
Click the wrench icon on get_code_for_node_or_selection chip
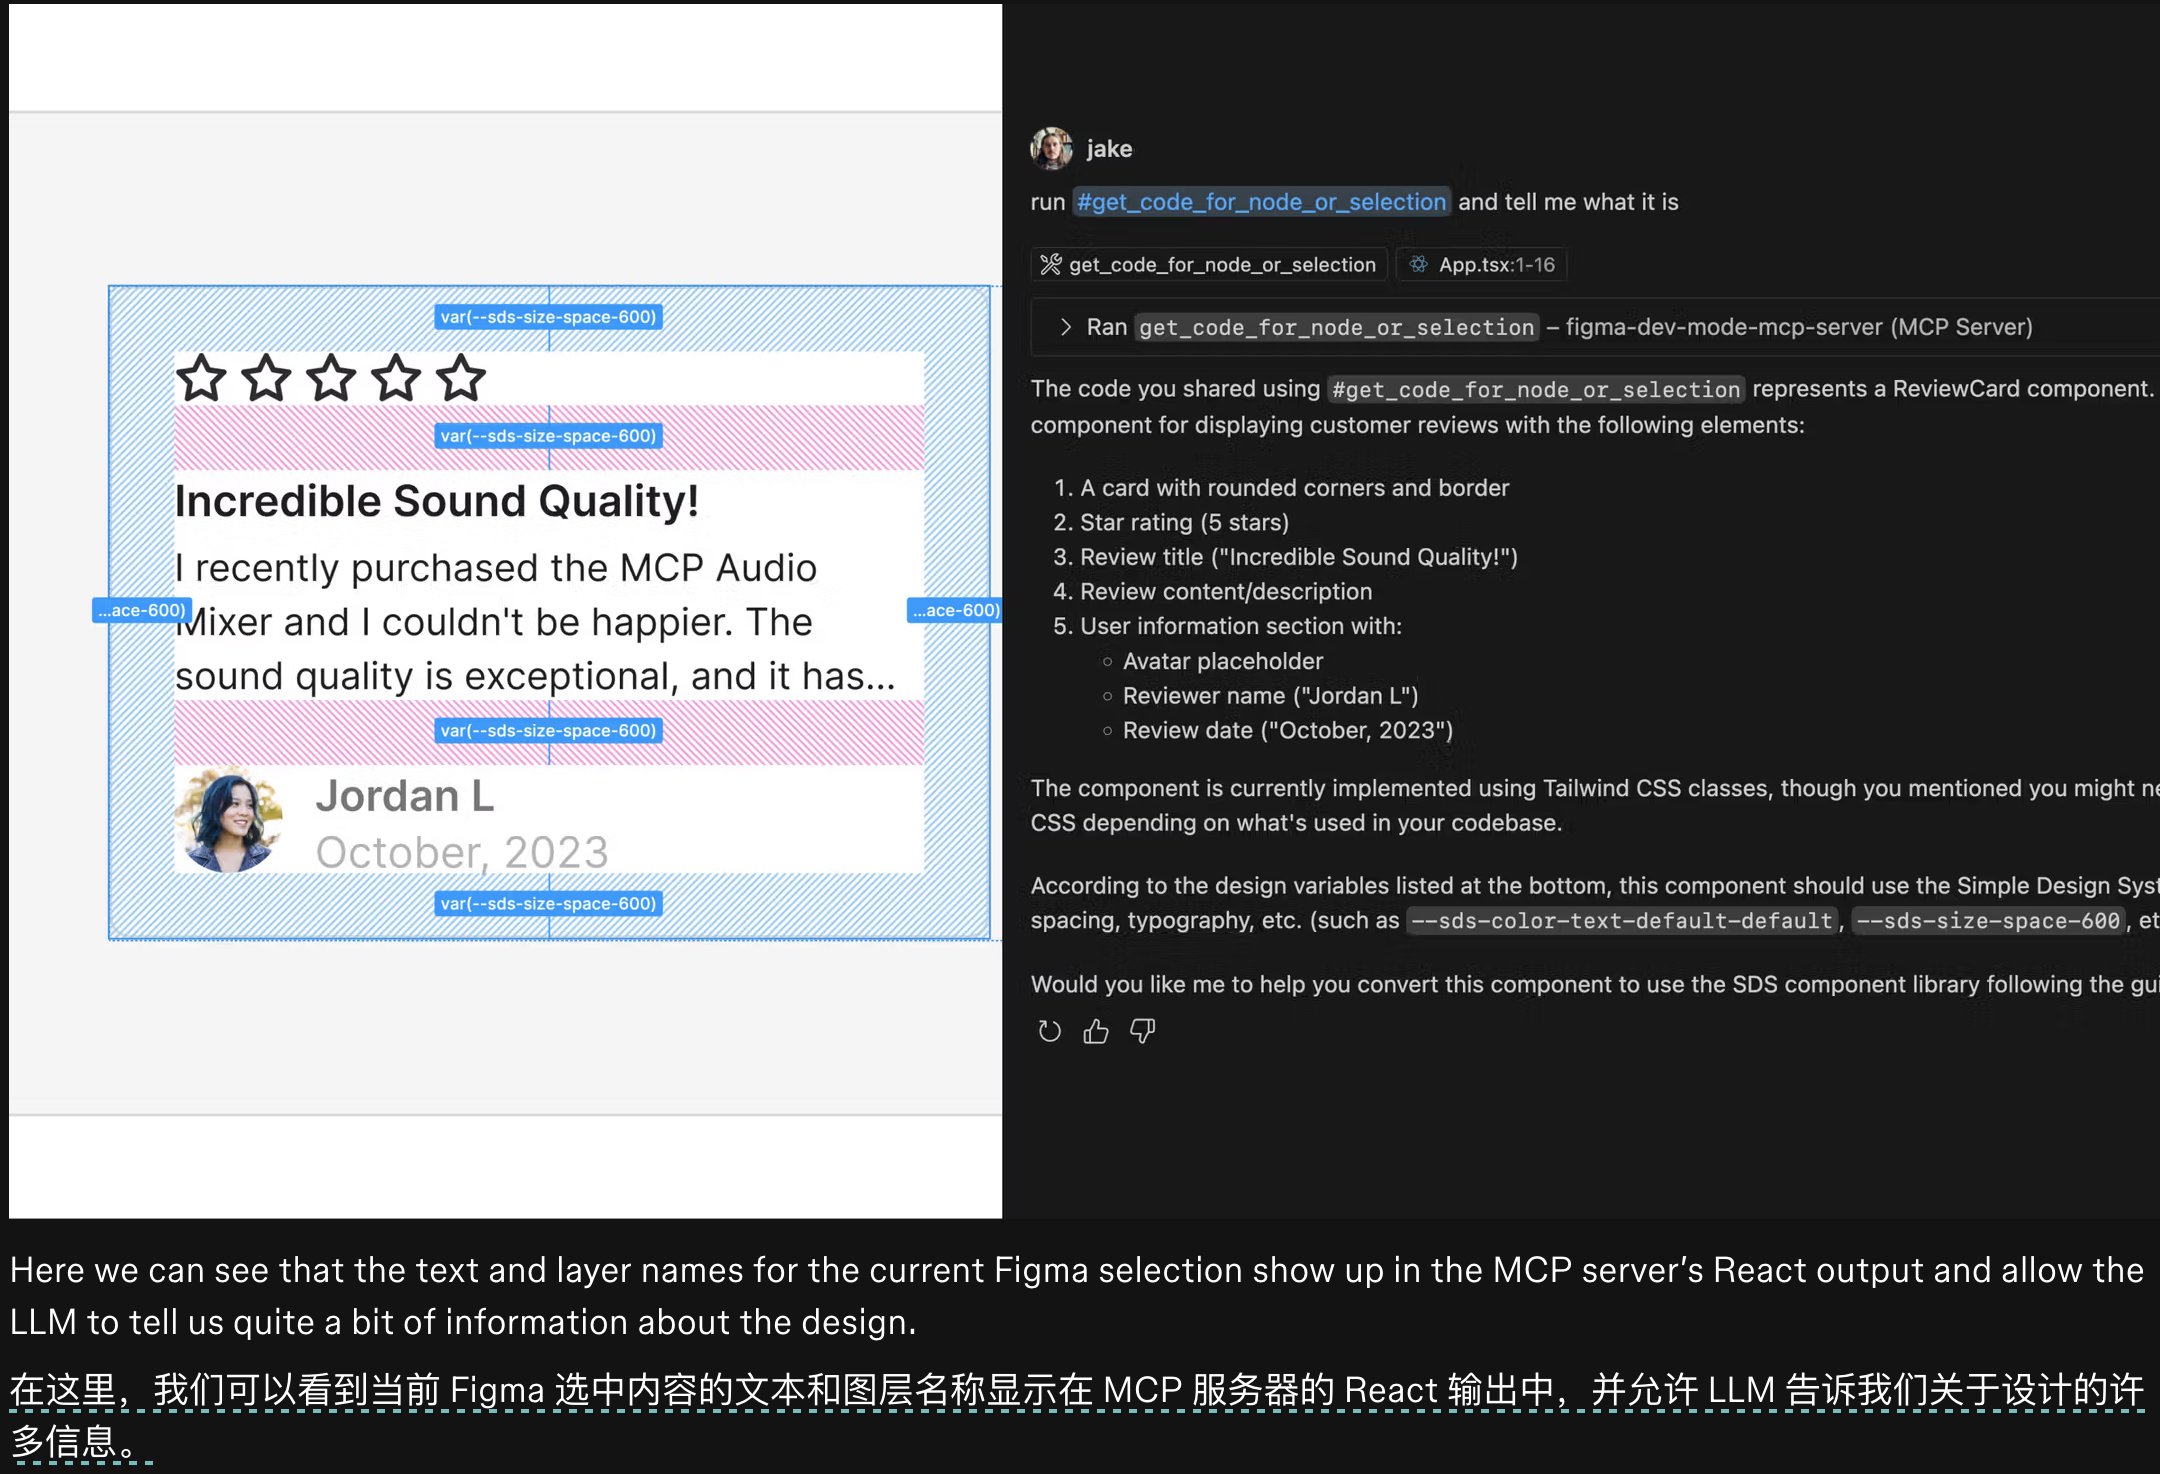coord(1050,264)
